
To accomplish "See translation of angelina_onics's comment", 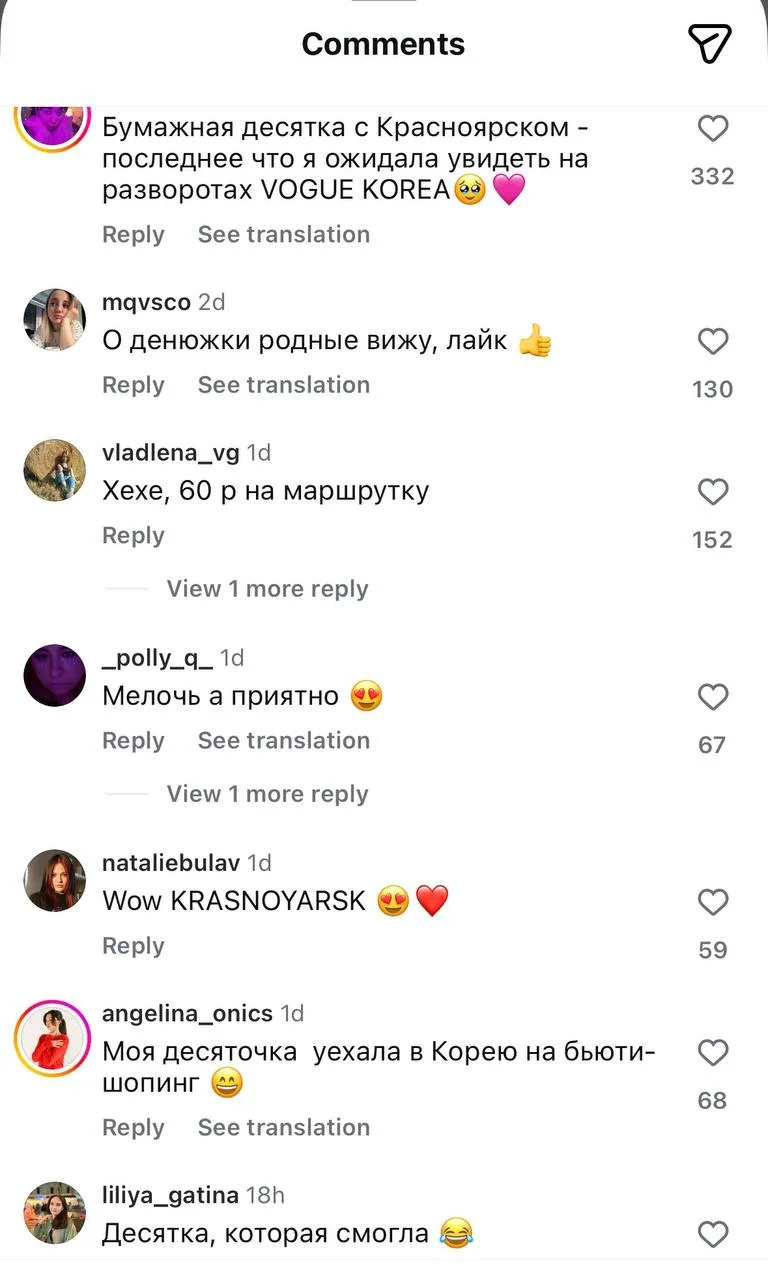I will tap(283, 1128).
